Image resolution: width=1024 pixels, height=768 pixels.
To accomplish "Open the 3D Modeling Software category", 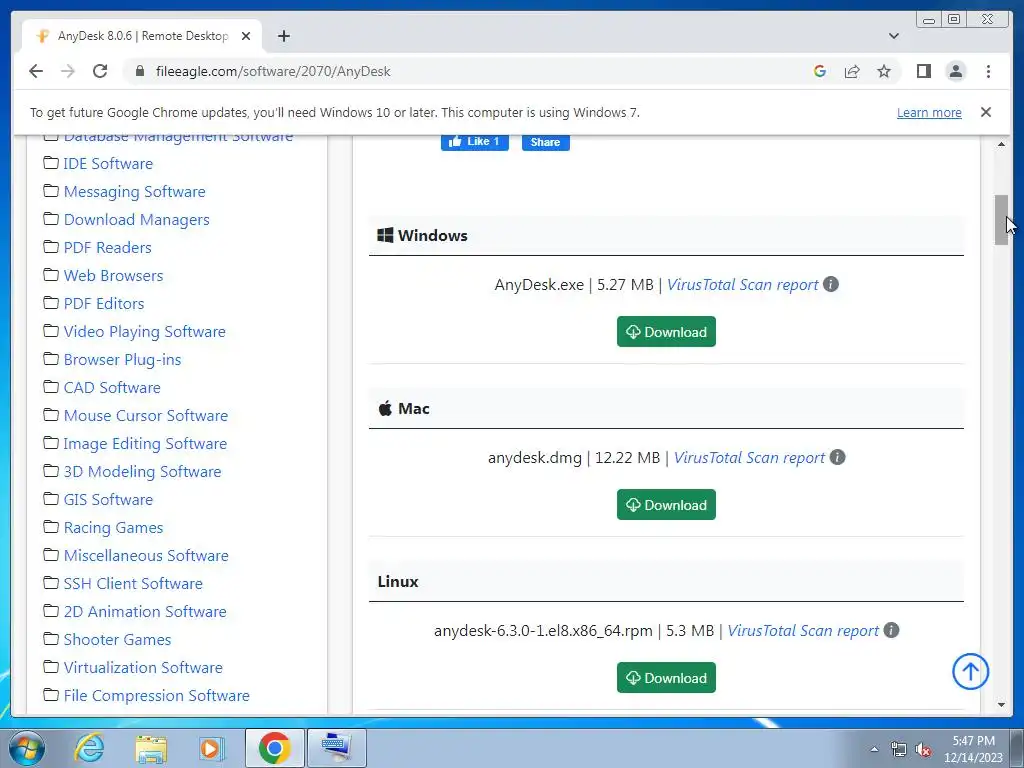I will [142, 472].
